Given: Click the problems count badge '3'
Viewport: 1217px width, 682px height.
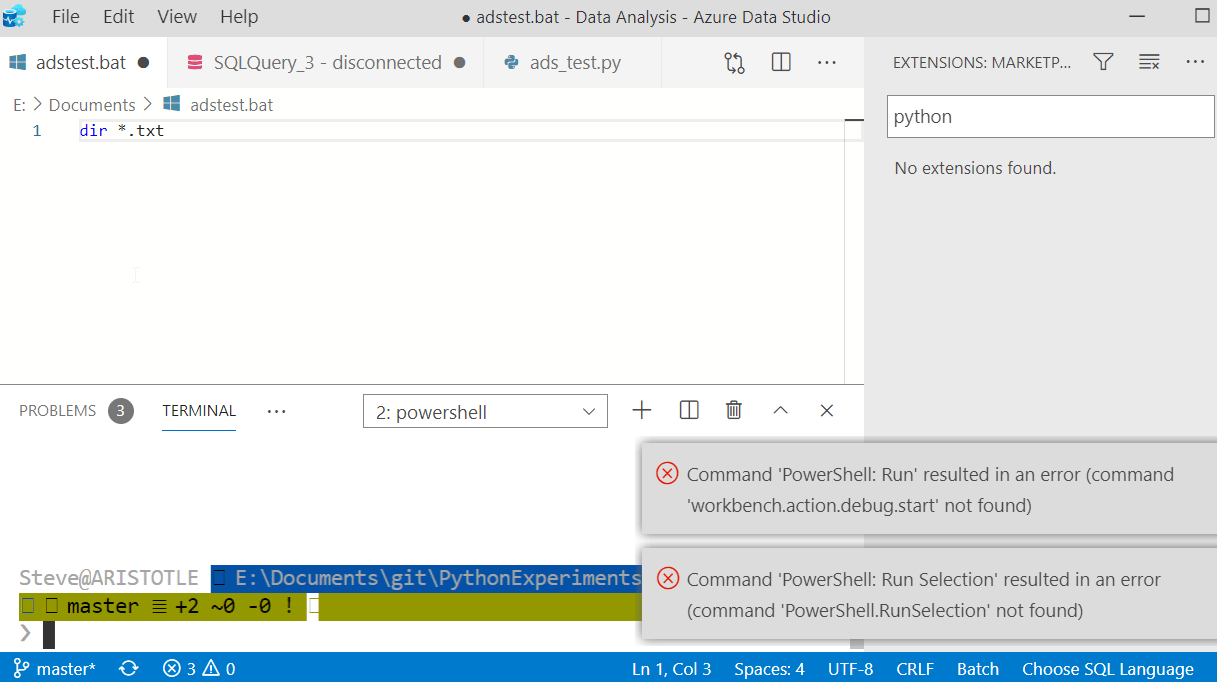Looking at the screenshot, I should tap(121, 411).
